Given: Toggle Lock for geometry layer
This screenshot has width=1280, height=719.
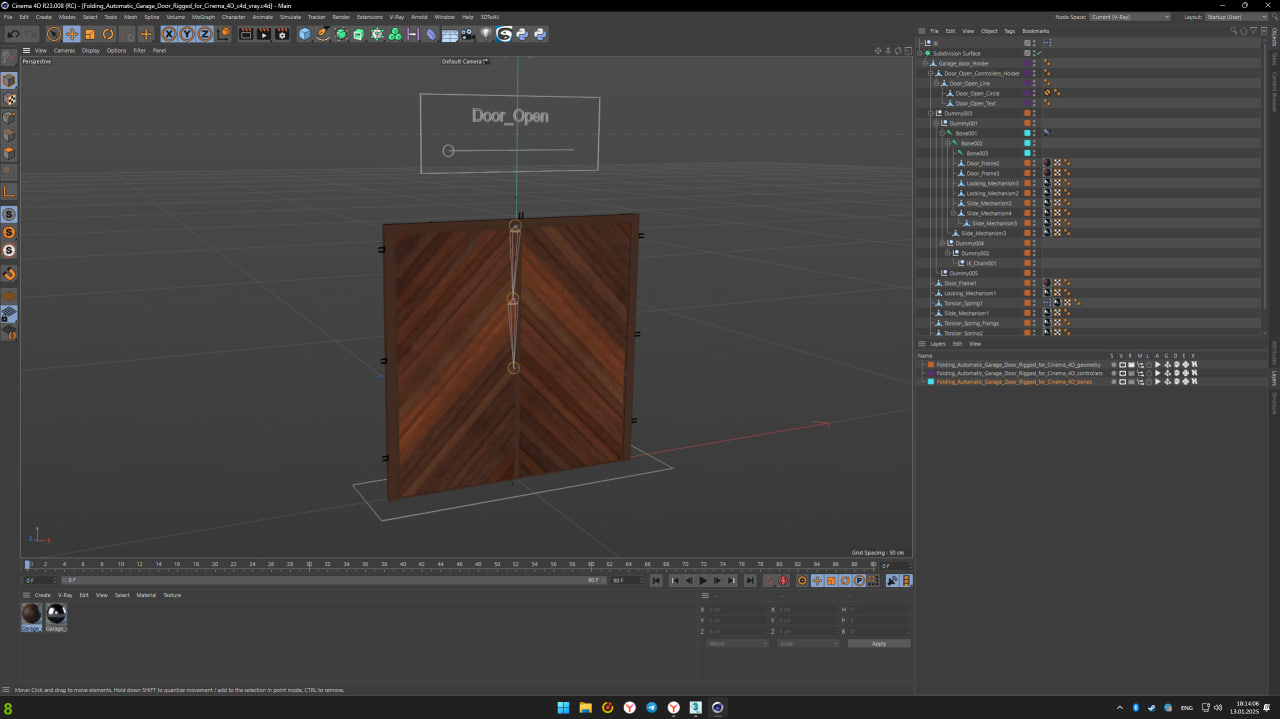Looking at the screenshot, I should click(x=1149, y=365).
